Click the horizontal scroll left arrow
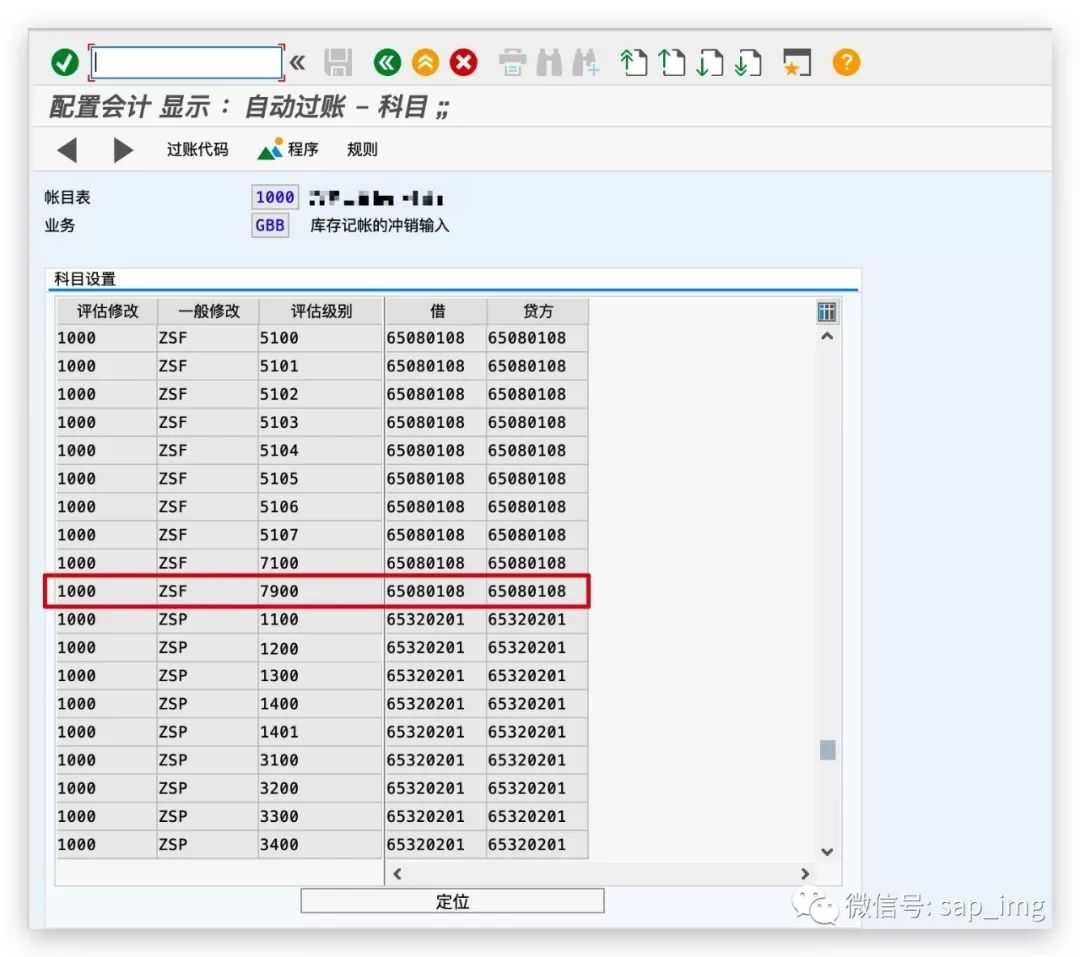The image size is (1080, 957). (x=397, y=874)
